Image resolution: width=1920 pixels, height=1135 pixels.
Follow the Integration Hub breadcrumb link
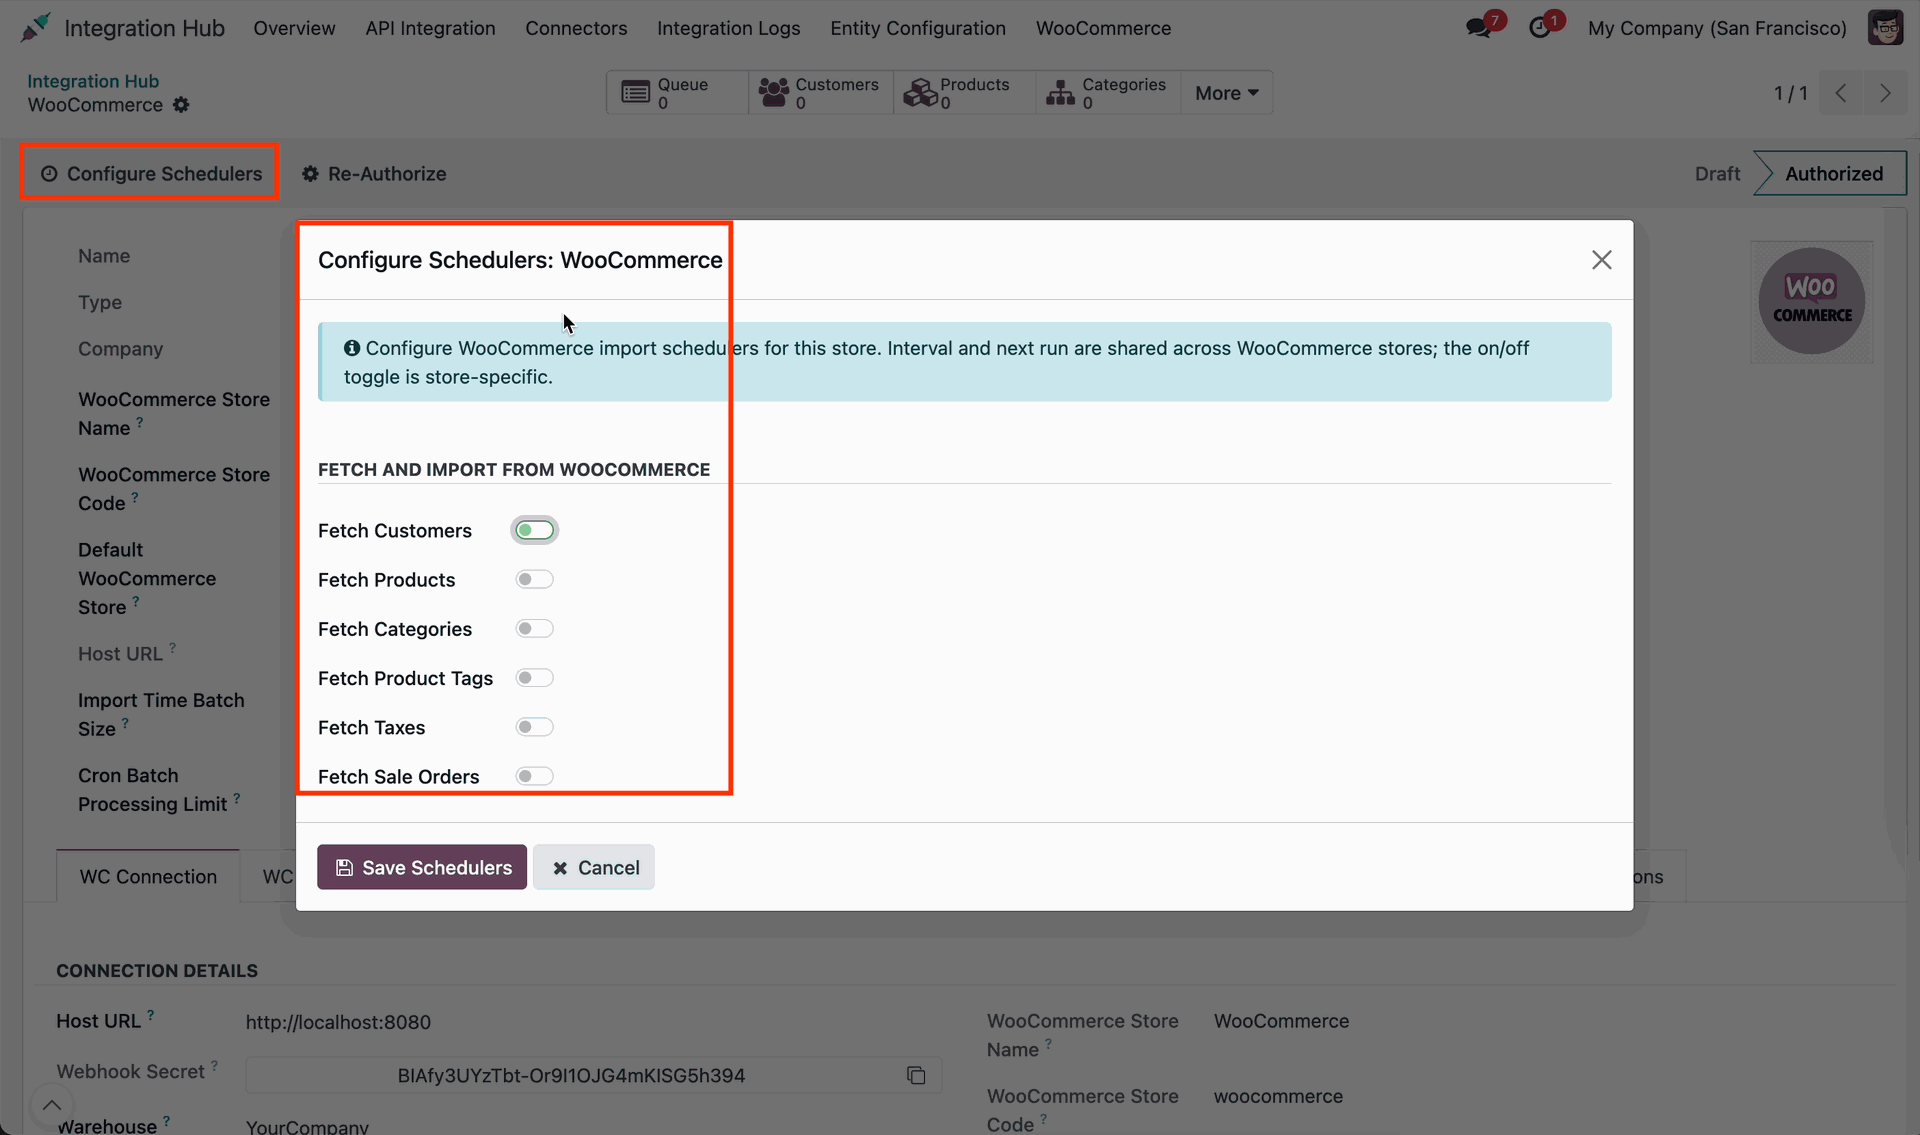coord(93,81)
